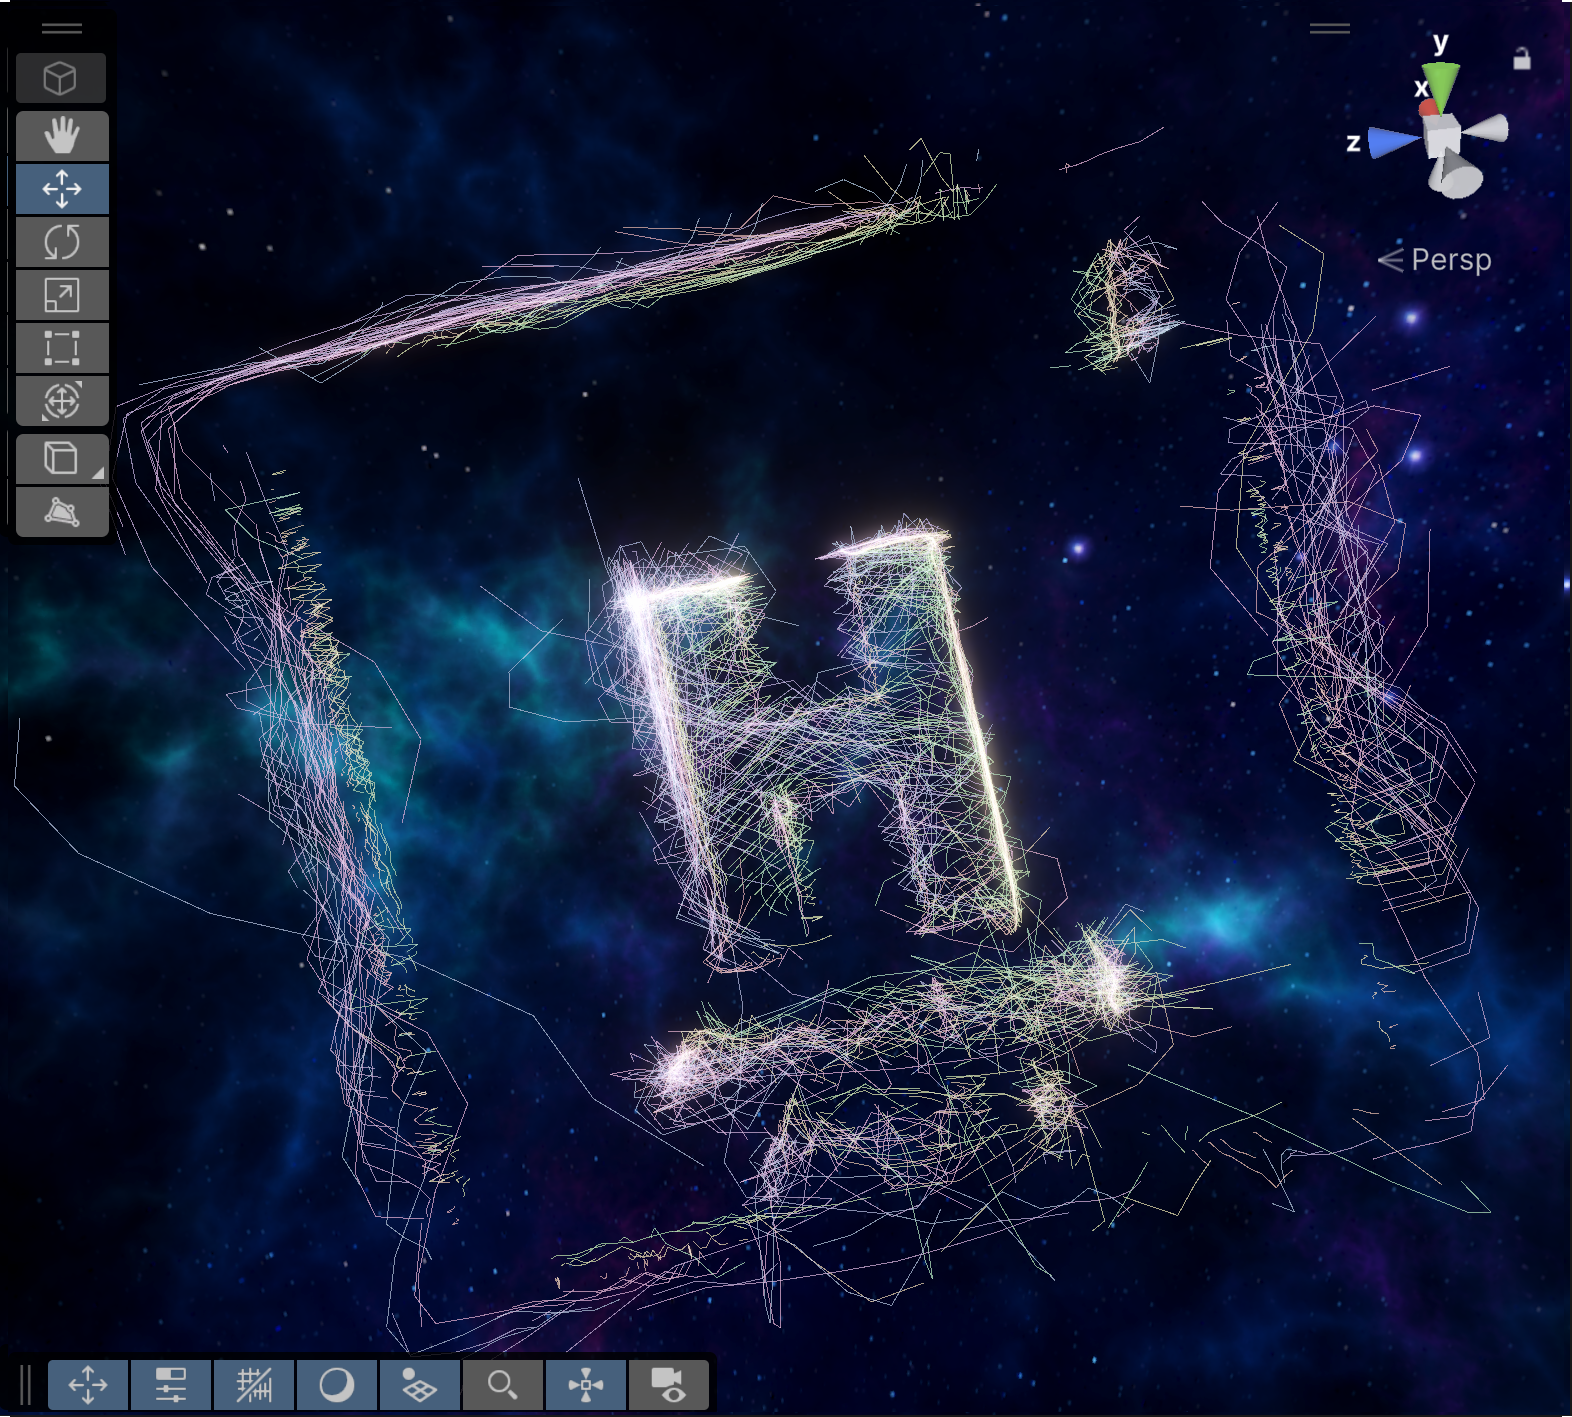Click the four-arrow icon in bottom toolbar
1572x1417 pixels.
pos(88,1385)
